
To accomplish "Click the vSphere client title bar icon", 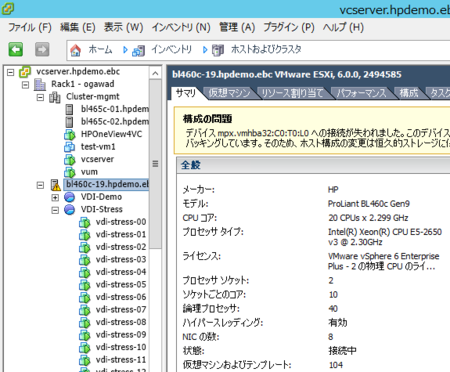I will pyautogui.click(x=7, y=9).
